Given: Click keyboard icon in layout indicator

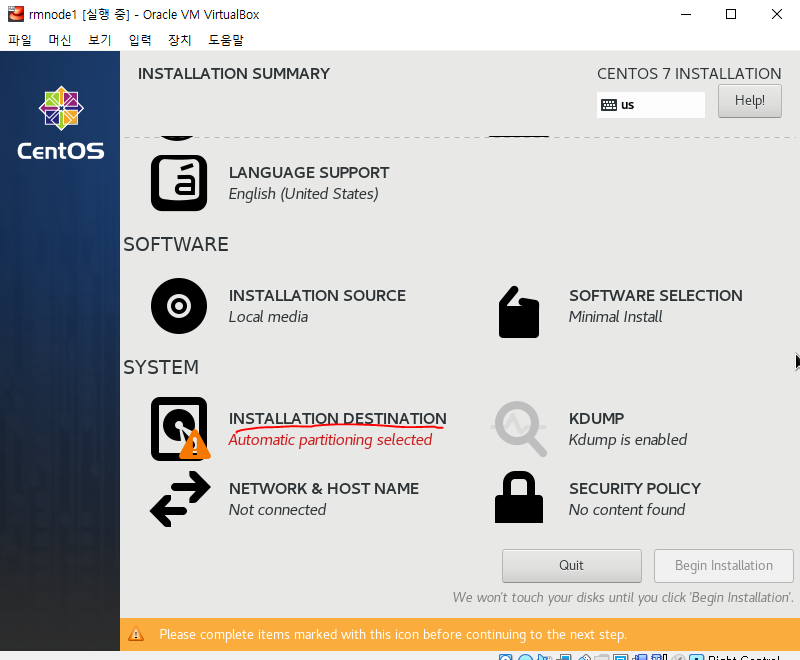Looking at the screenshot, I should 609,105.
